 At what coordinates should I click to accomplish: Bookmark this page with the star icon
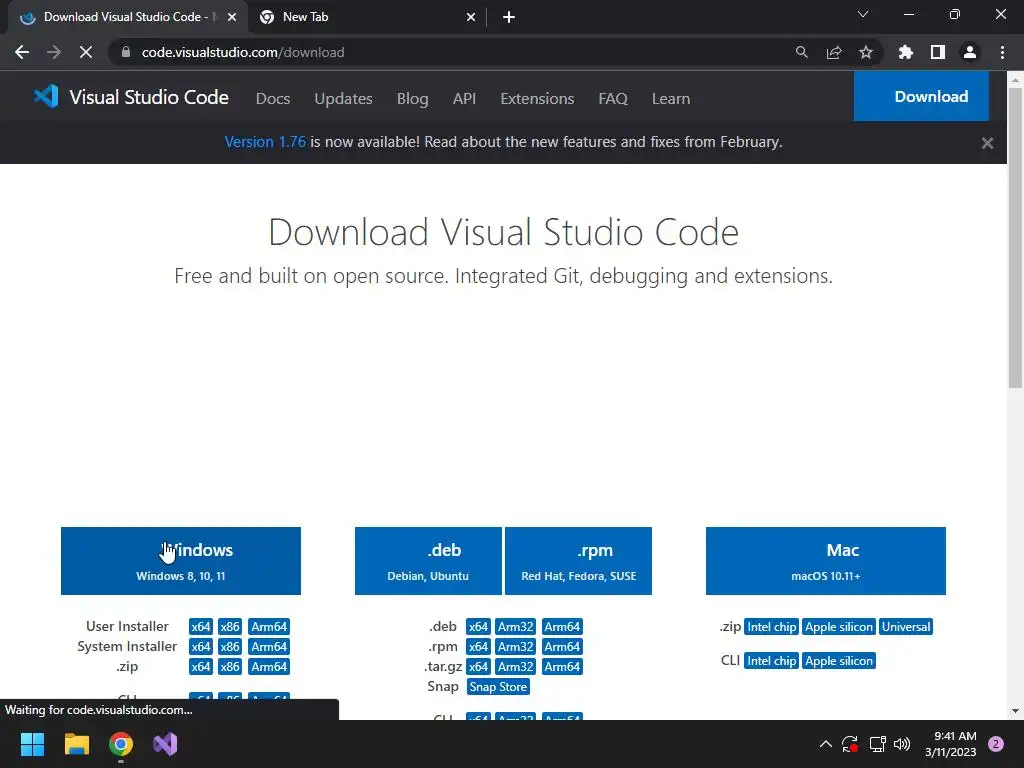(x=866, y=52)
